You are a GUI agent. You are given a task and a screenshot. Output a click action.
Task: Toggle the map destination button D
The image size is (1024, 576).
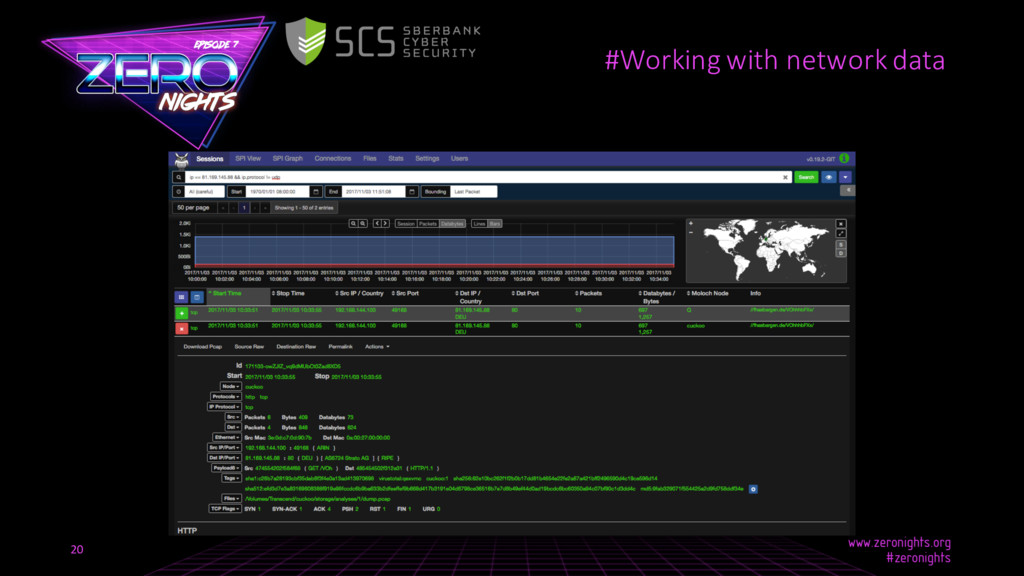841,253
